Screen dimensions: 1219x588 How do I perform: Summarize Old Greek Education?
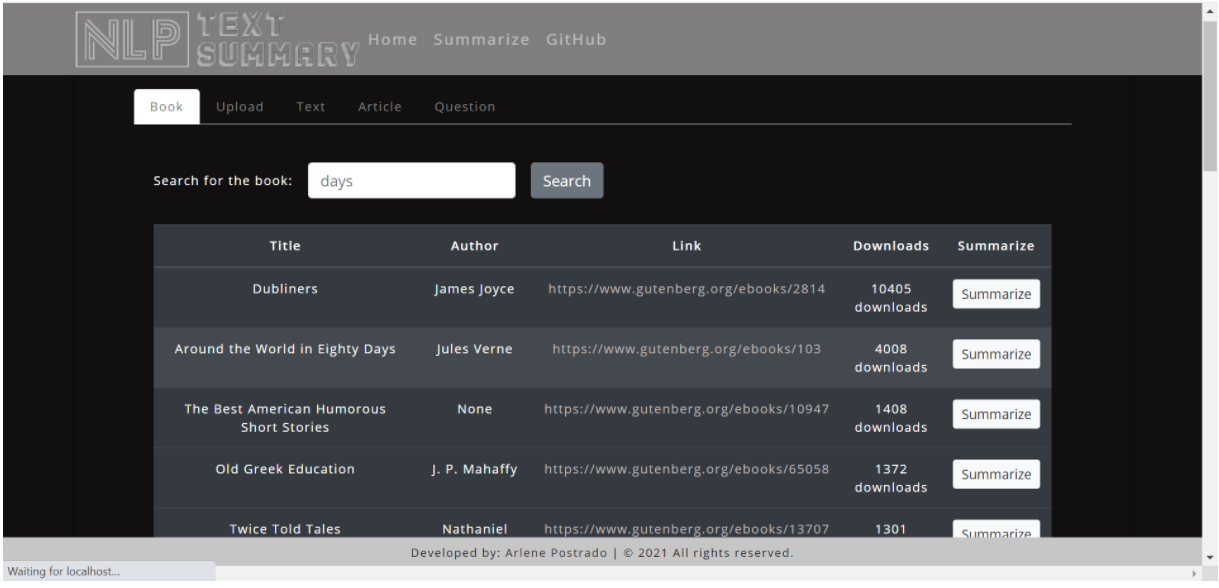(x=995, y=473)
